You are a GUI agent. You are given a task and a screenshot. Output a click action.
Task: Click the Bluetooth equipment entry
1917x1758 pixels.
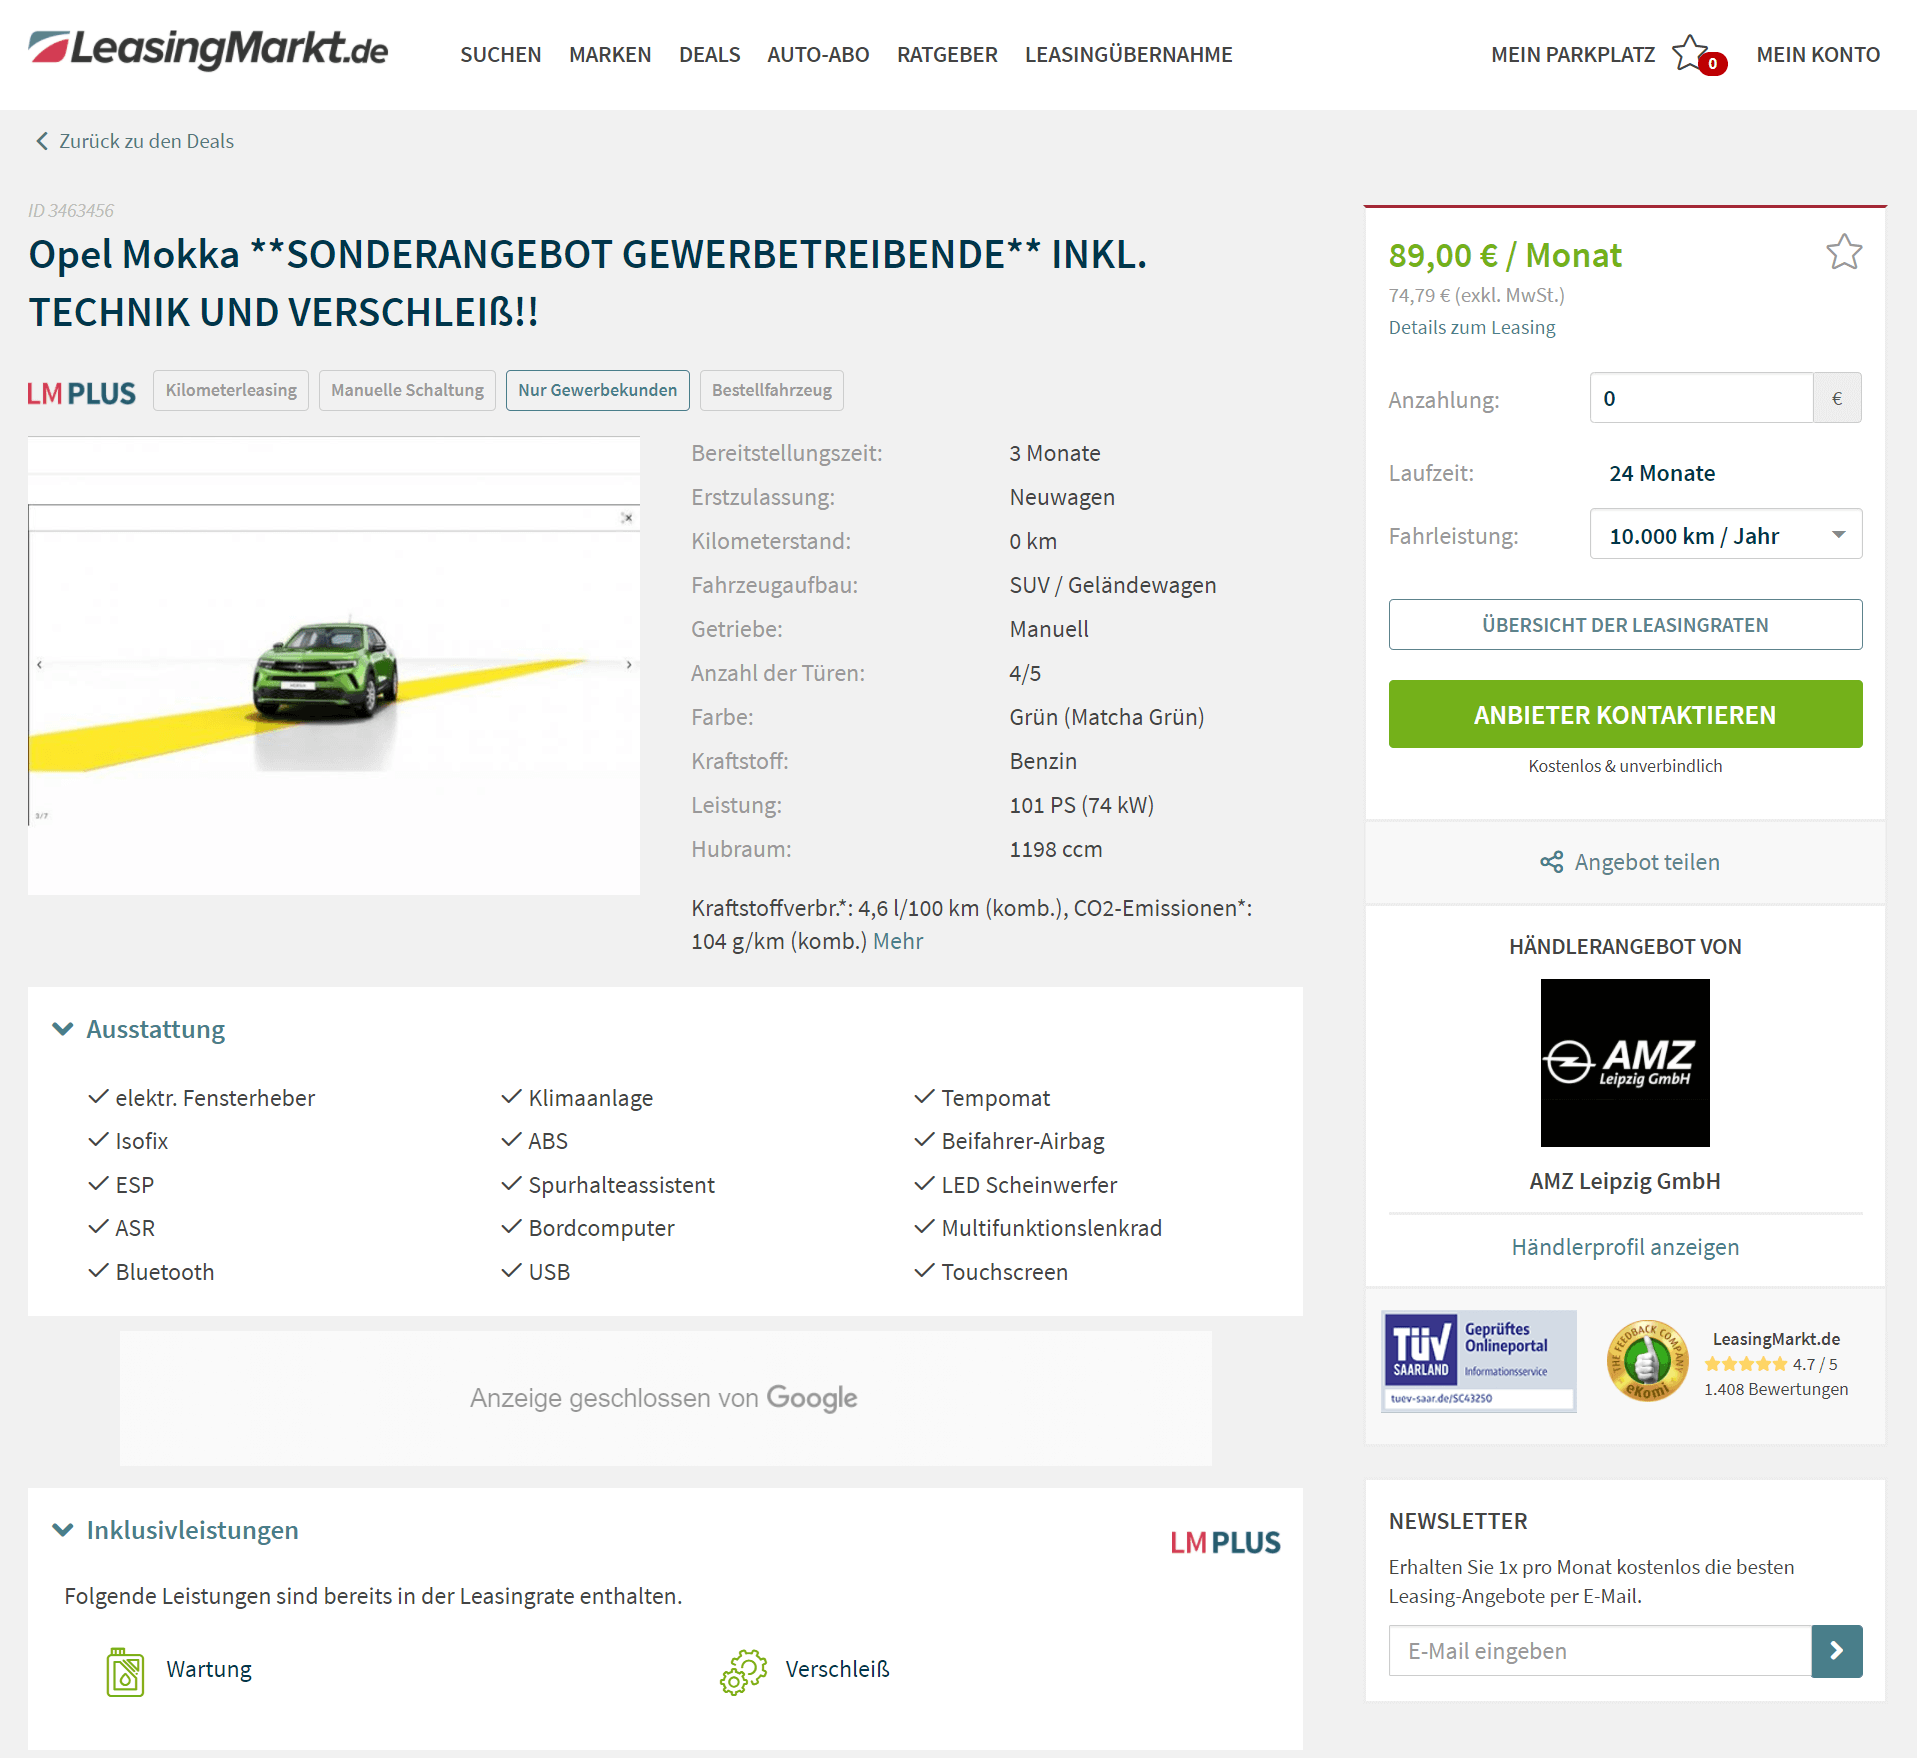[165, 1272]
